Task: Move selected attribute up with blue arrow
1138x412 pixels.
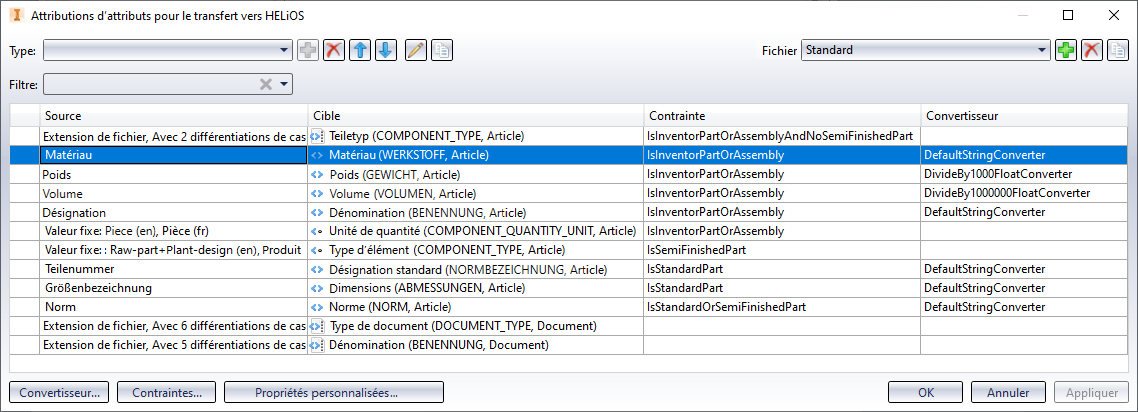Action: [x=360, y=50]
